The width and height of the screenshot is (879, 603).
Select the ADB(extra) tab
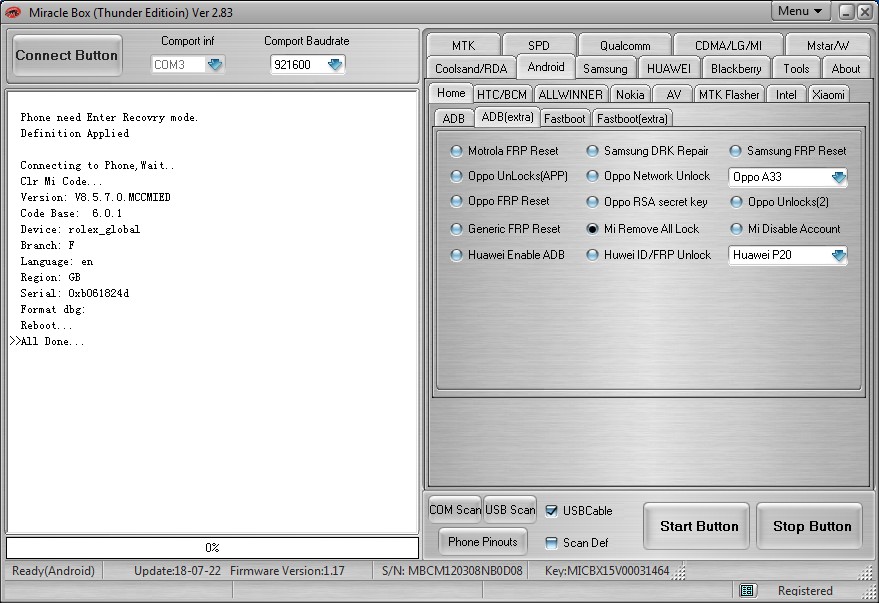[507, 117]
